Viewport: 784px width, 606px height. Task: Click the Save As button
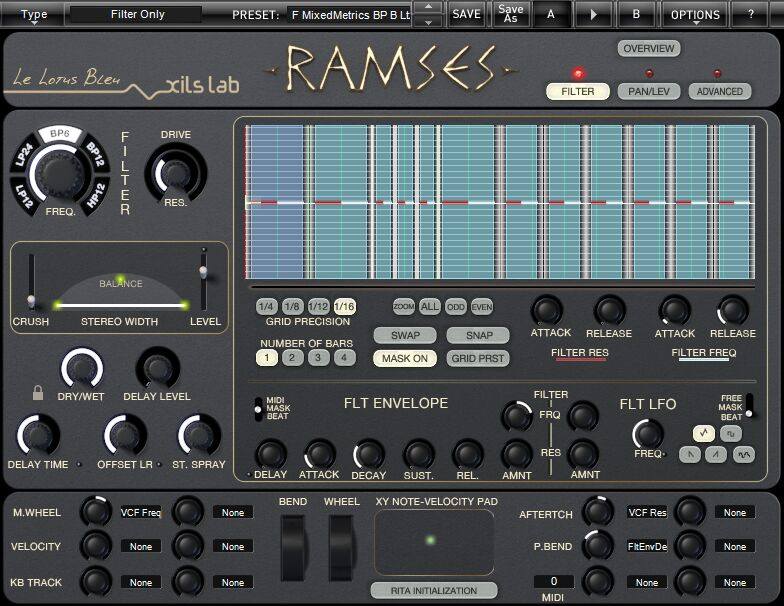click(510, 14)
